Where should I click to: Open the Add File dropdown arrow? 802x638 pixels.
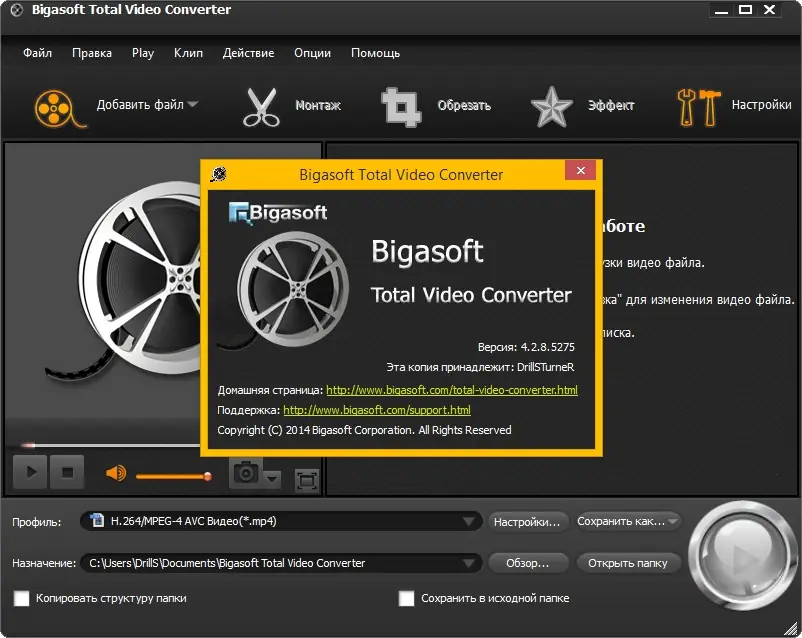tap(193, 104)
